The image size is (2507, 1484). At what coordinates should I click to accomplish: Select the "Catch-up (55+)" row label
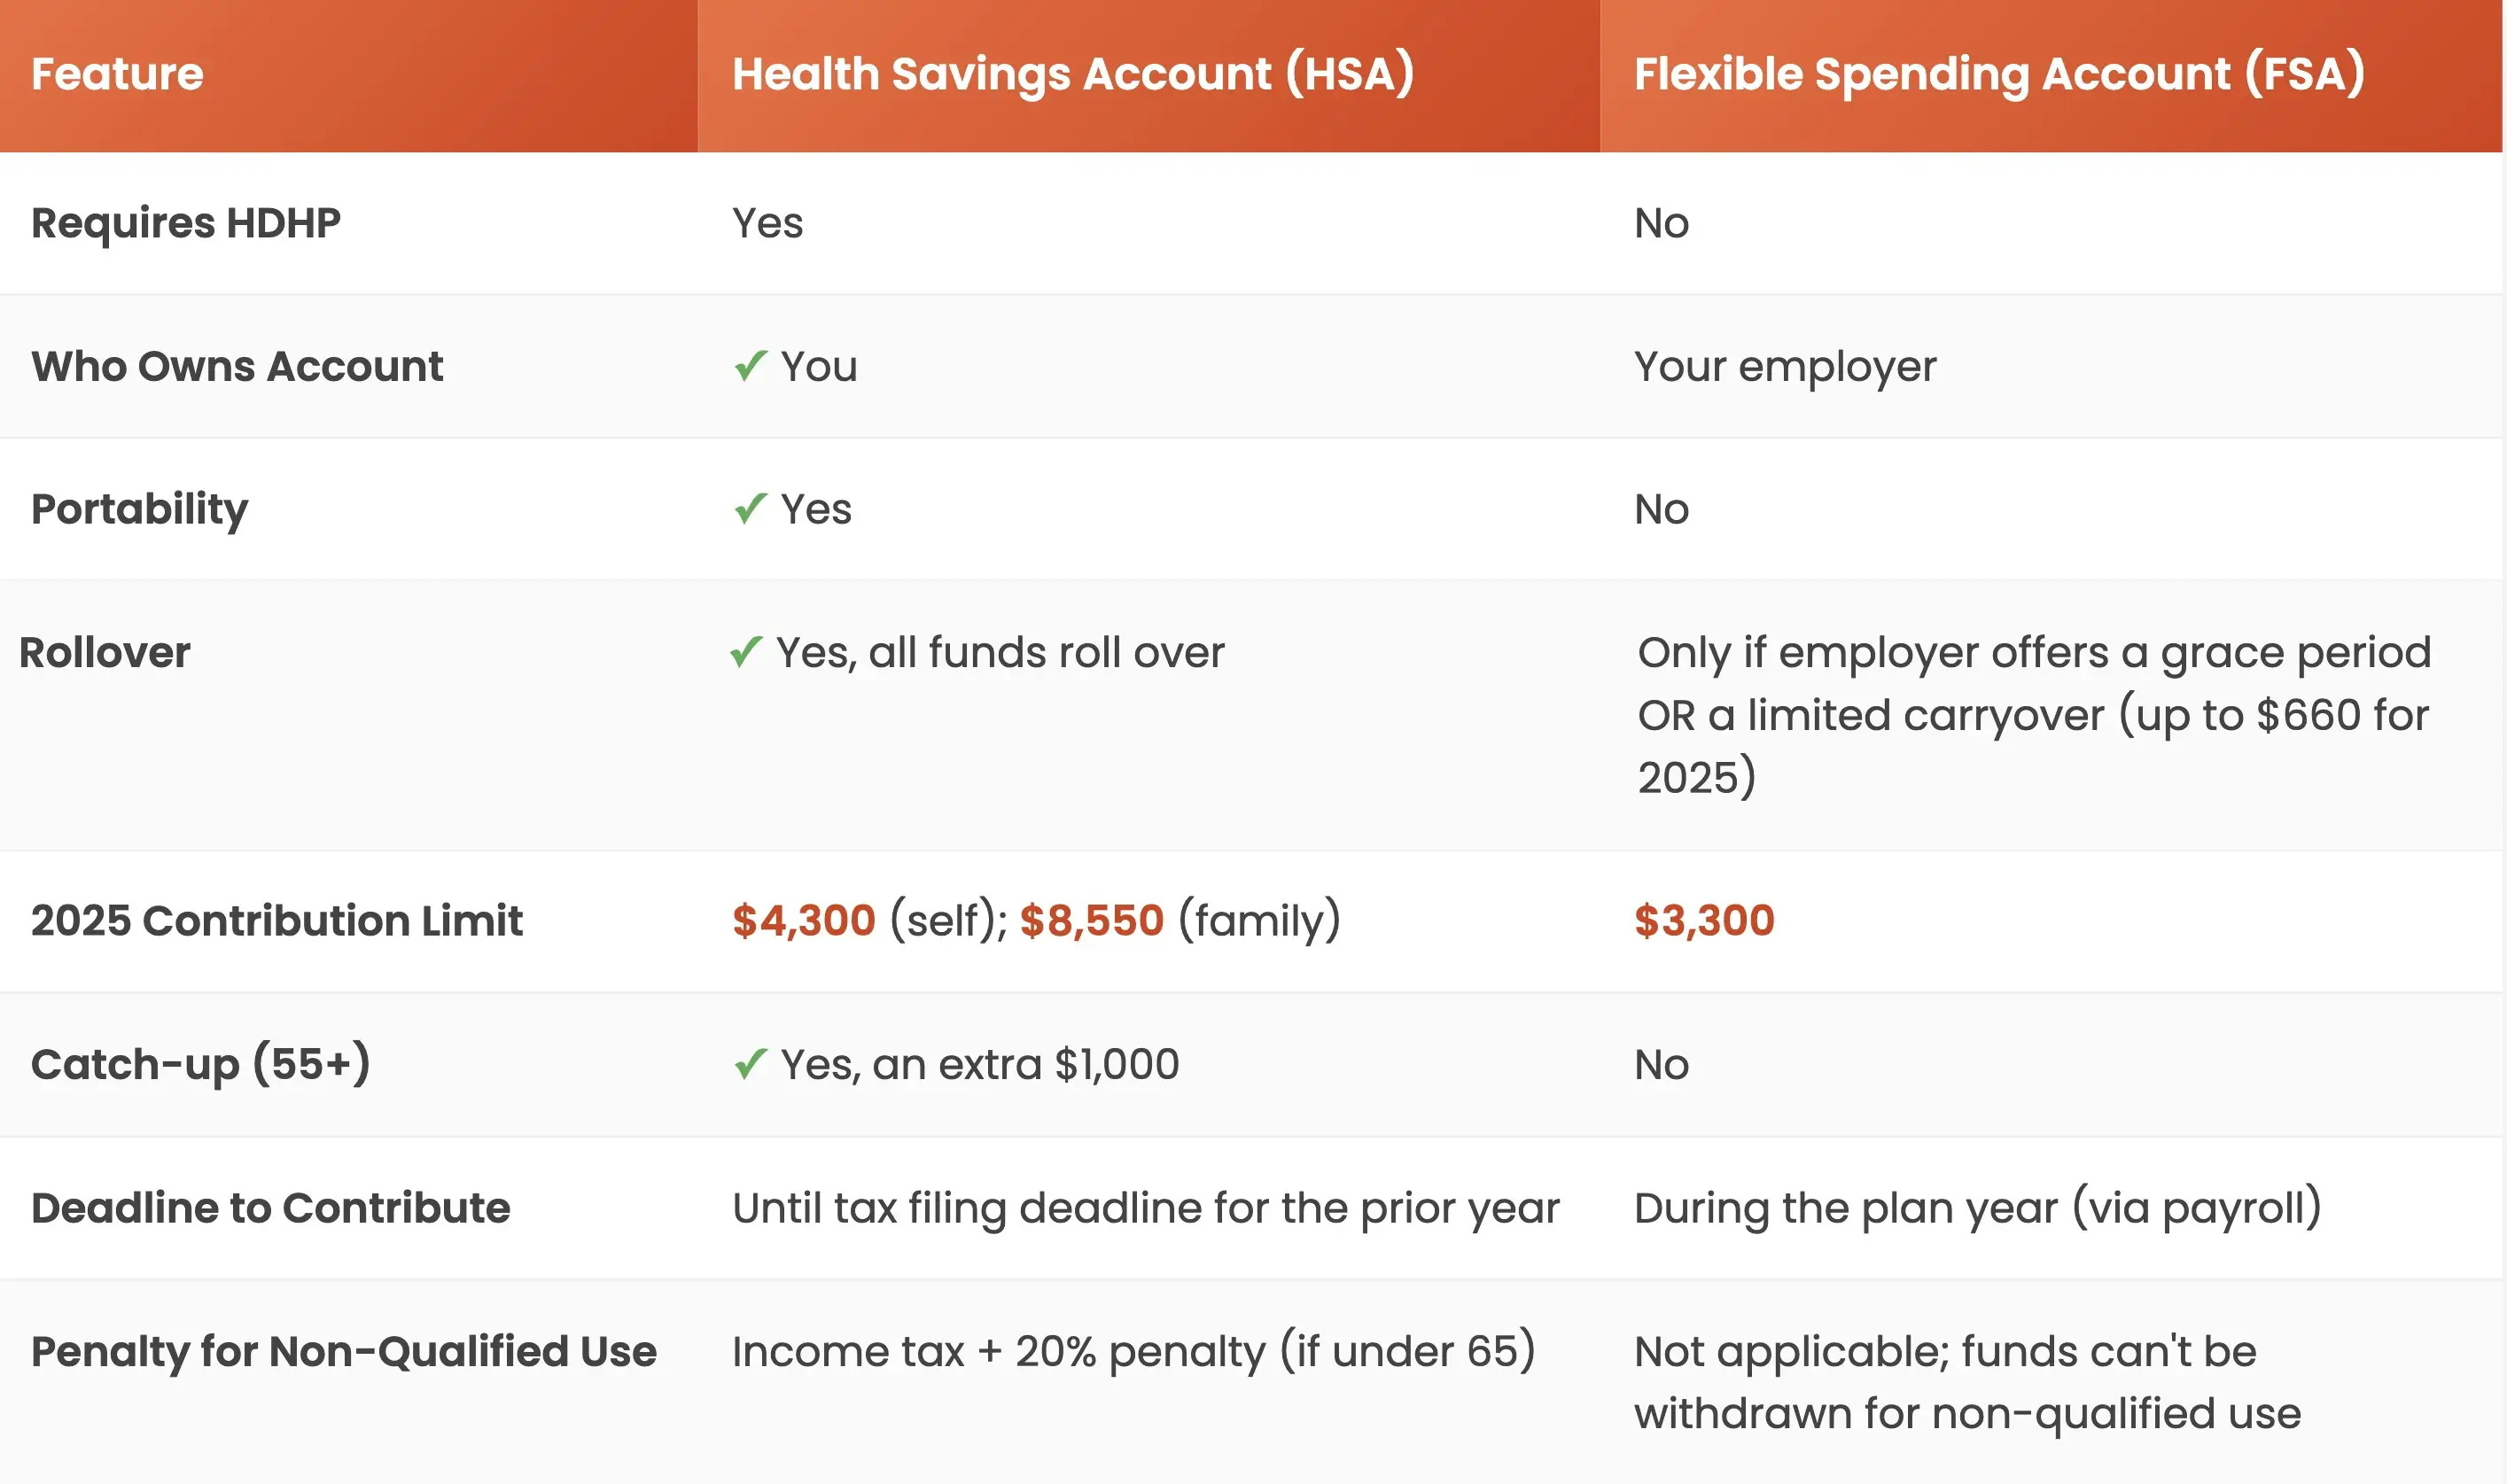click(x=201, y=1064)
